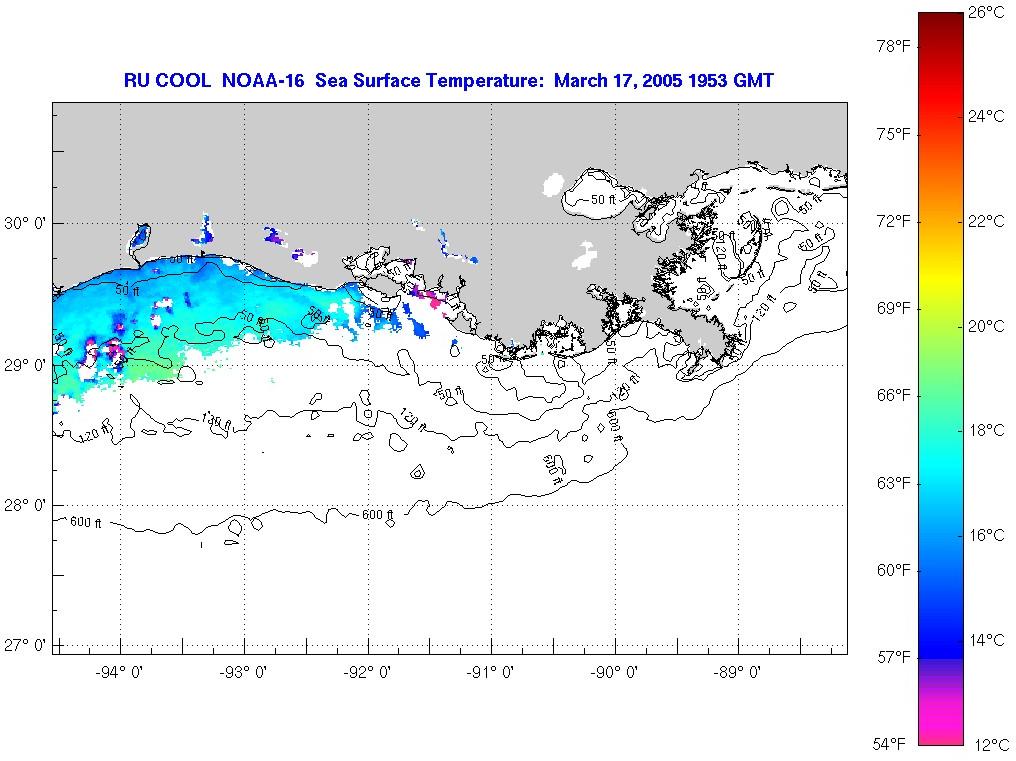Click the 28° 0' latitude label
The height and width of the screenshot is (761, 1016).
[25, 505]
